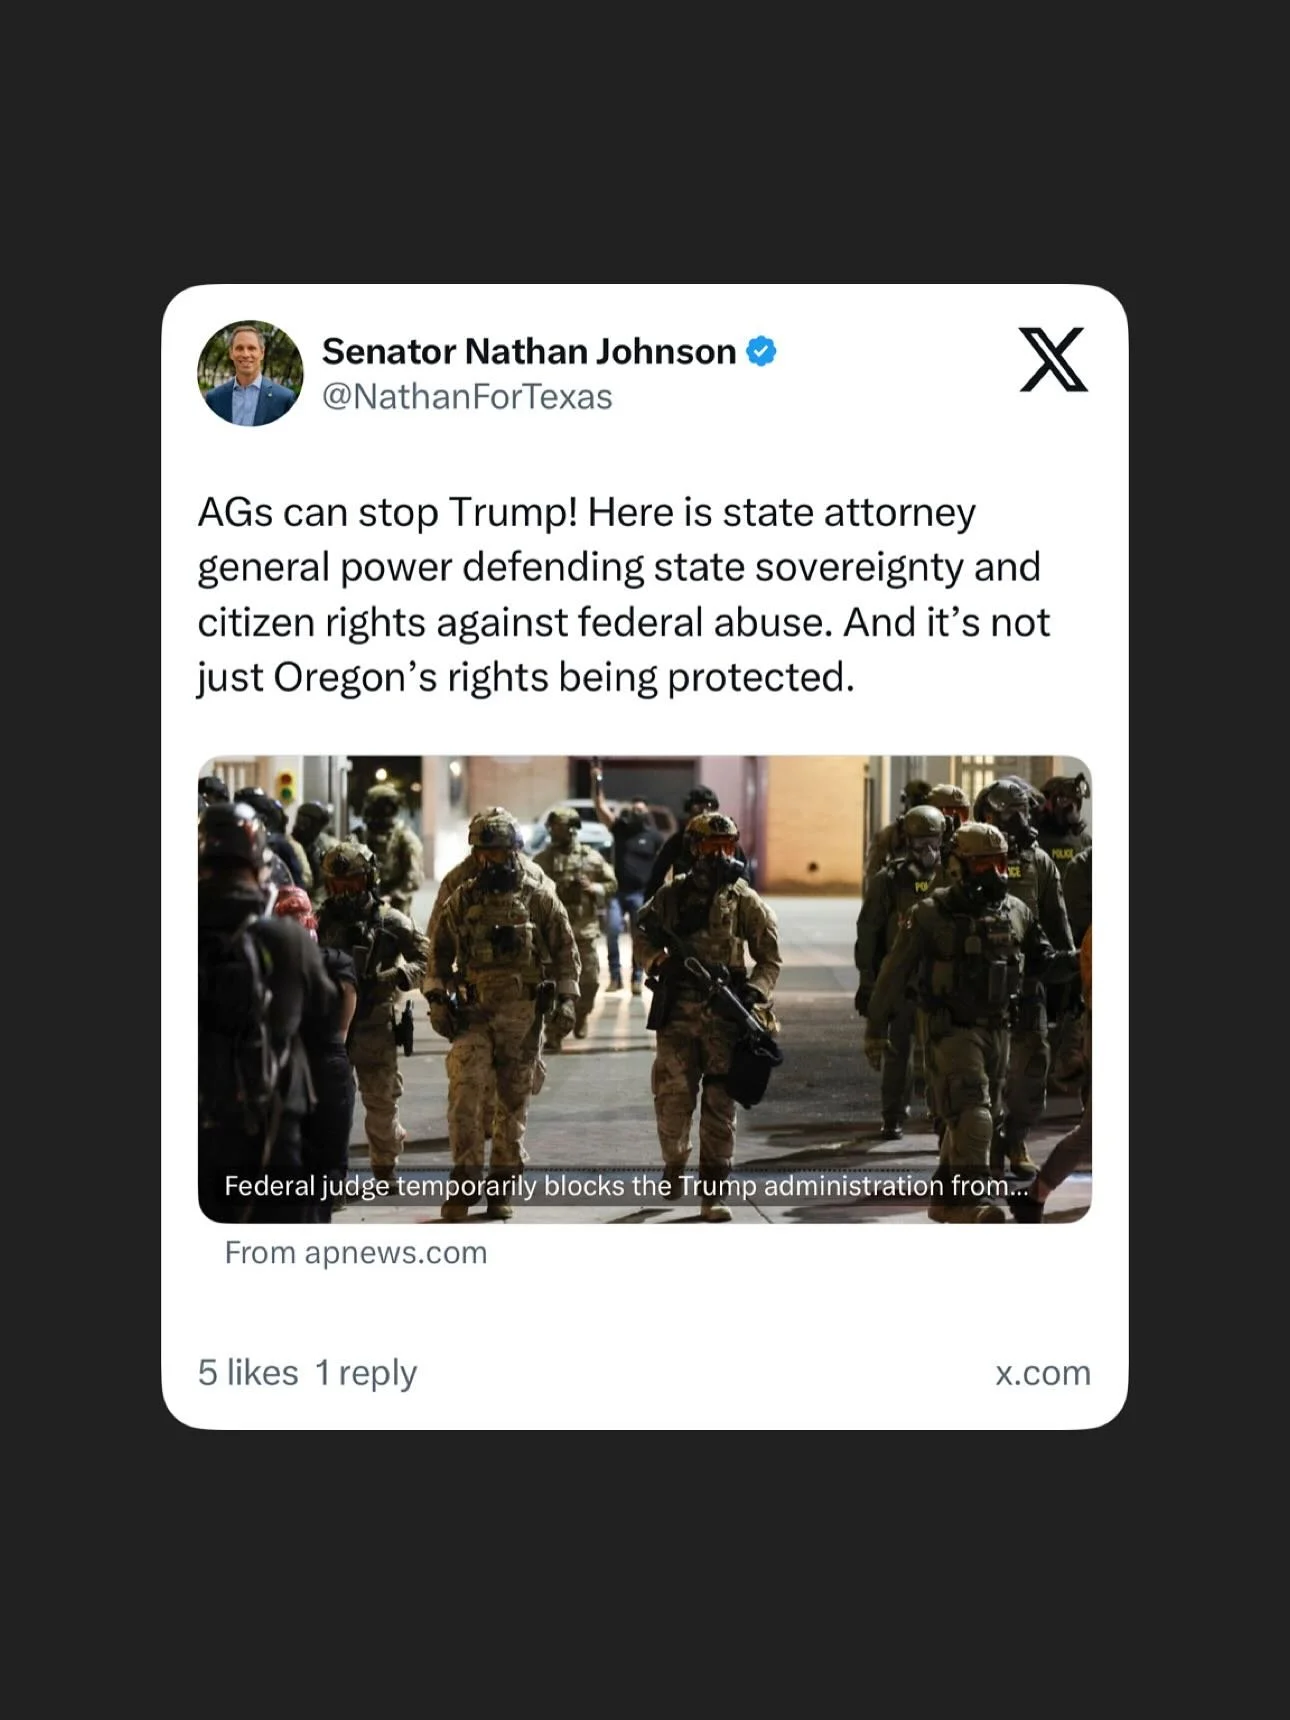View the 5 likes count
This screenshot has height=1720, width=1290.
tap(248, 1372)
